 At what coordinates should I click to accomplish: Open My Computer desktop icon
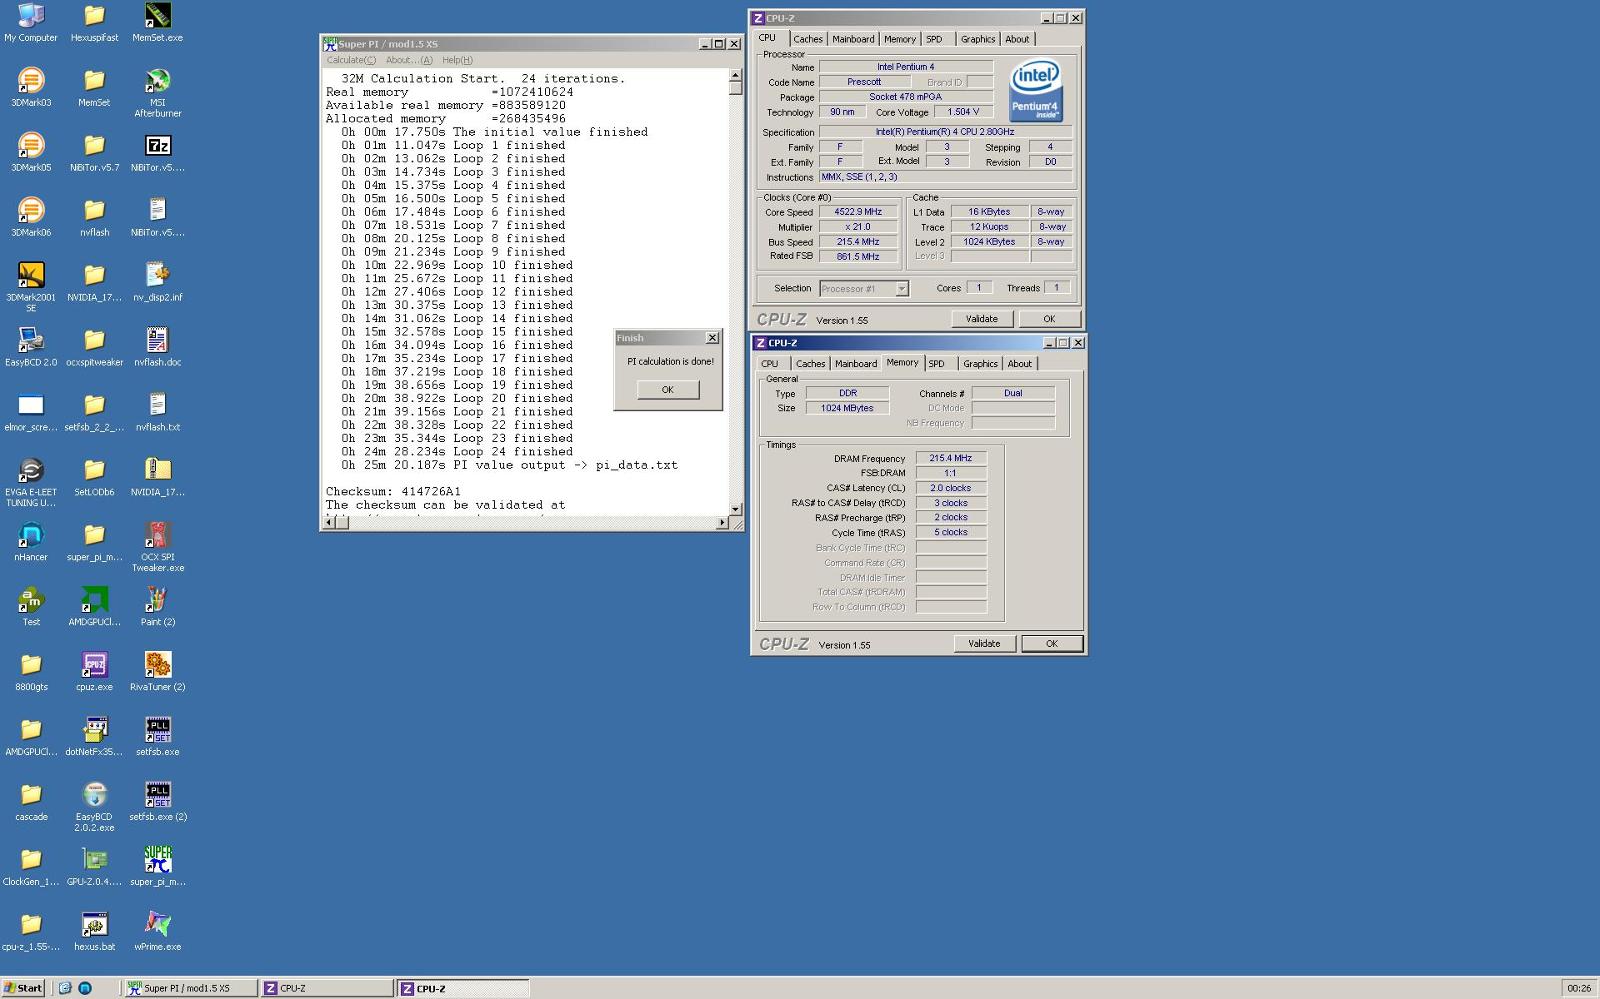tap(31, 22)
